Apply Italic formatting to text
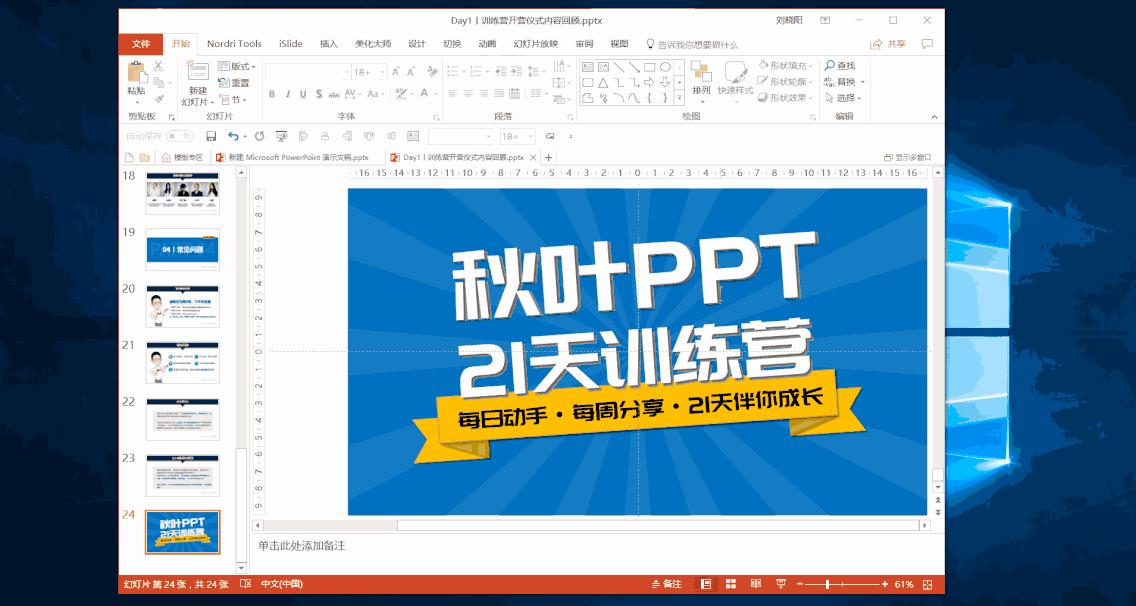 click(287, 92)
